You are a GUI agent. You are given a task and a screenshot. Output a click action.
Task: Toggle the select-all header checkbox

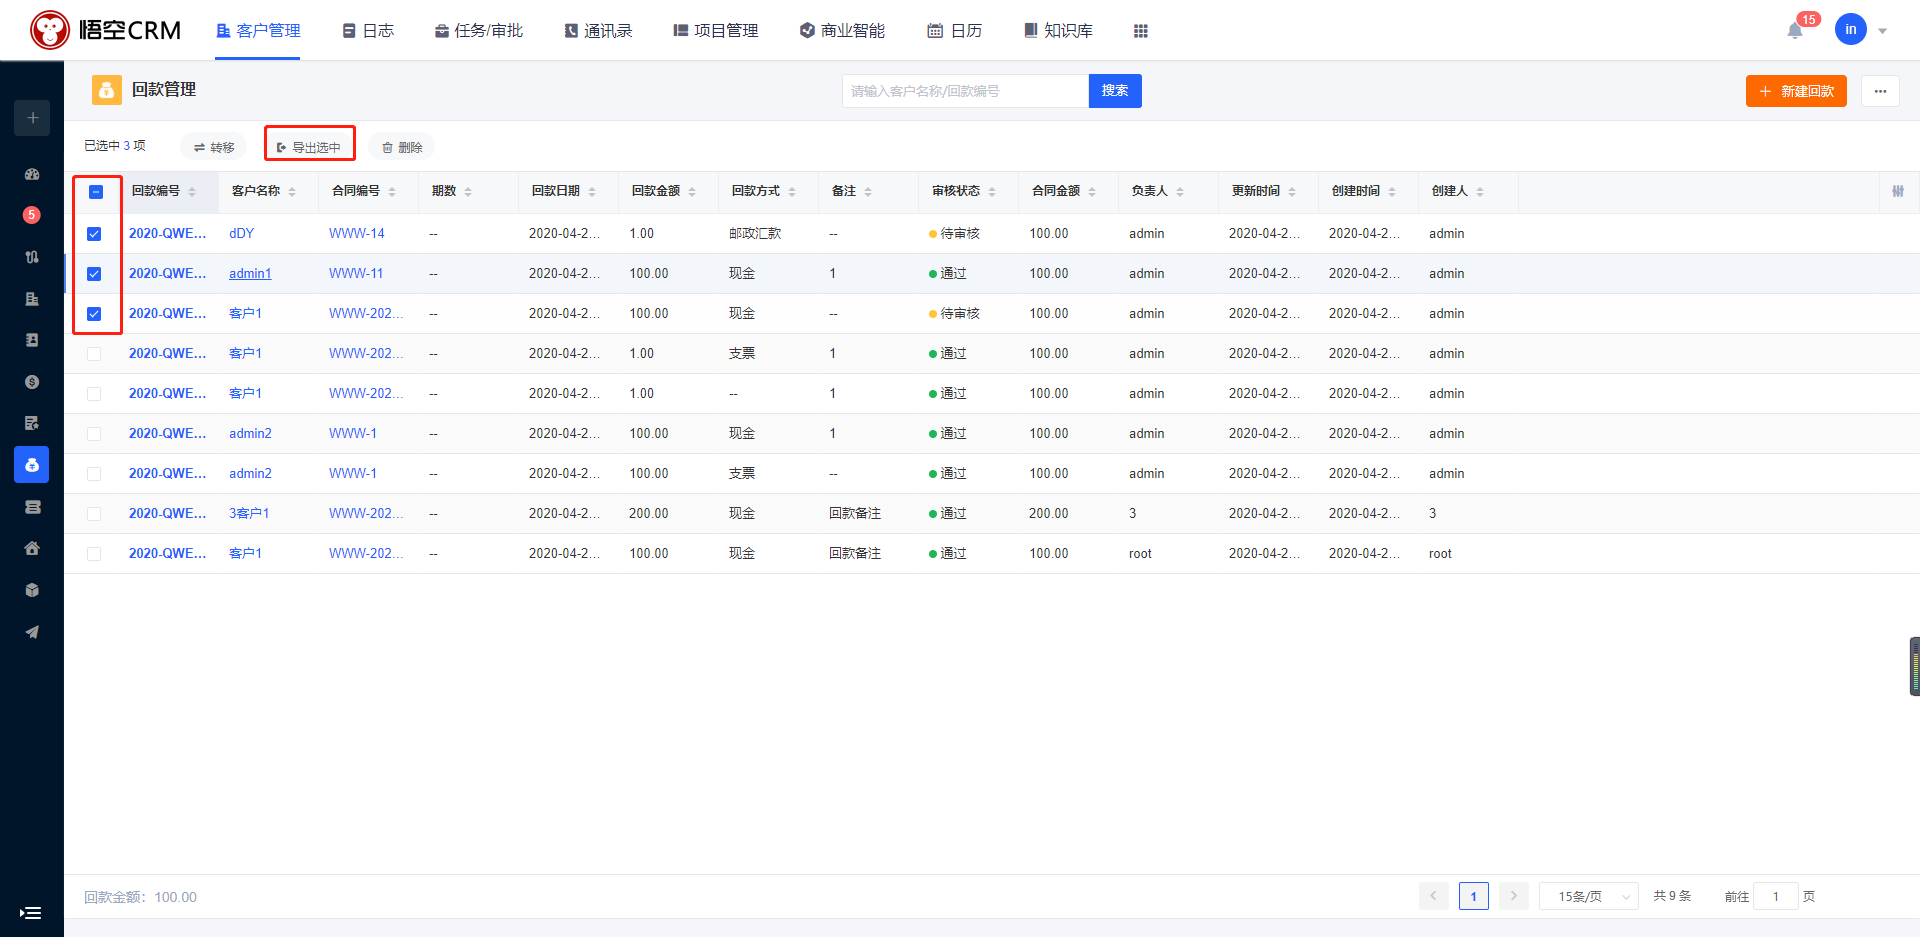96,192
